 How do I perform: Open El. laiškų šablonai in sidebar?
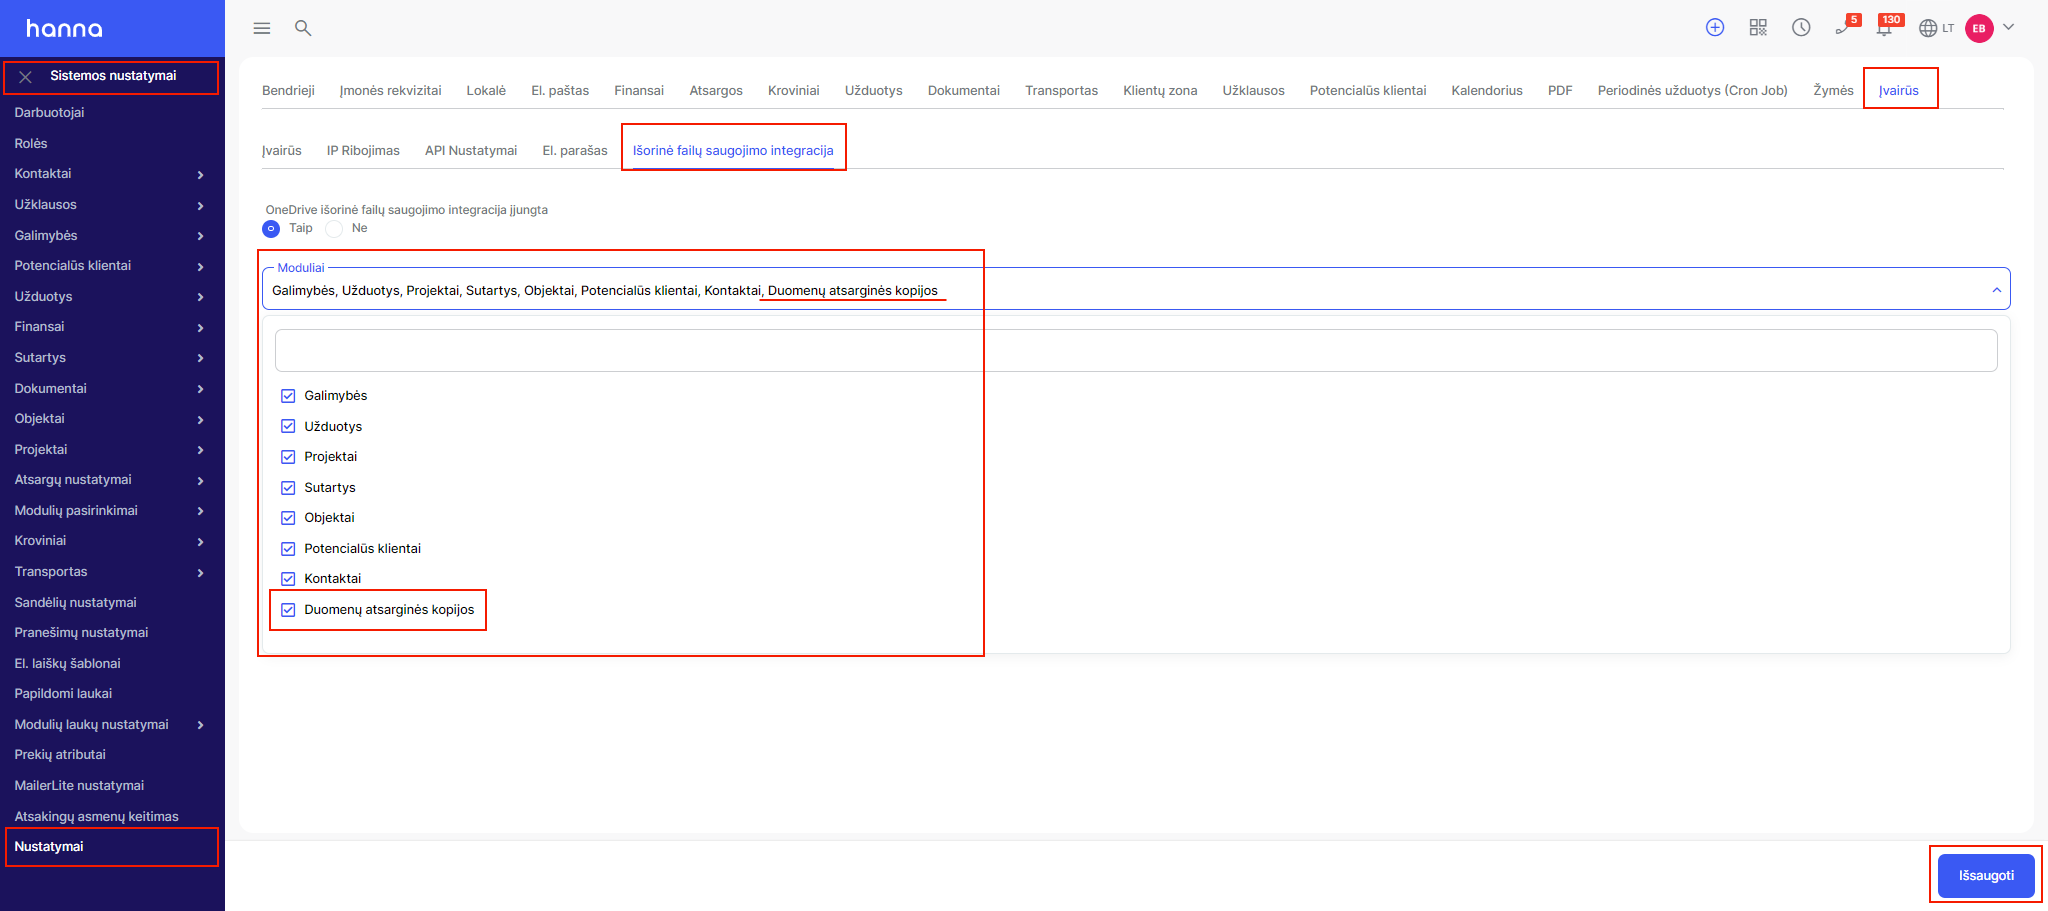[x=67, y=664]
